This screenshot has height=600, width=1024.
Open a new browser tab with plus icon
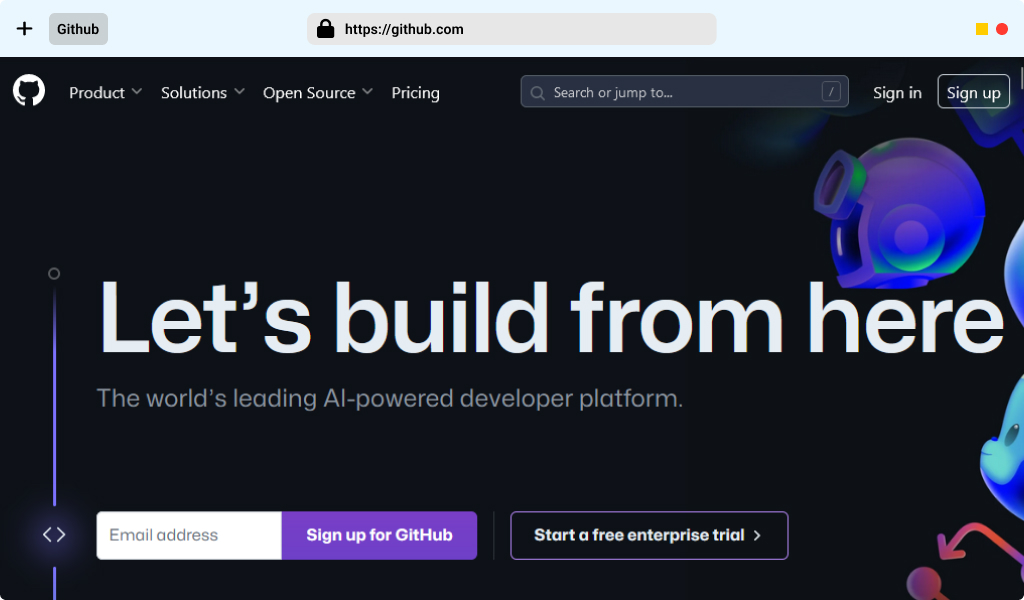(x=24, y=29)
